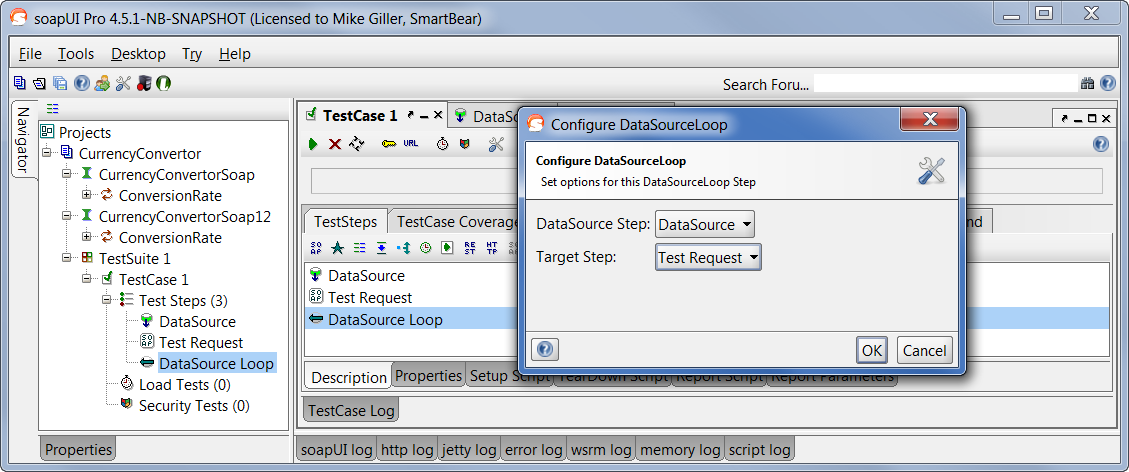1129x472 pixels.
Task: Open the Target Step dropdown
Action: point(708,257)
